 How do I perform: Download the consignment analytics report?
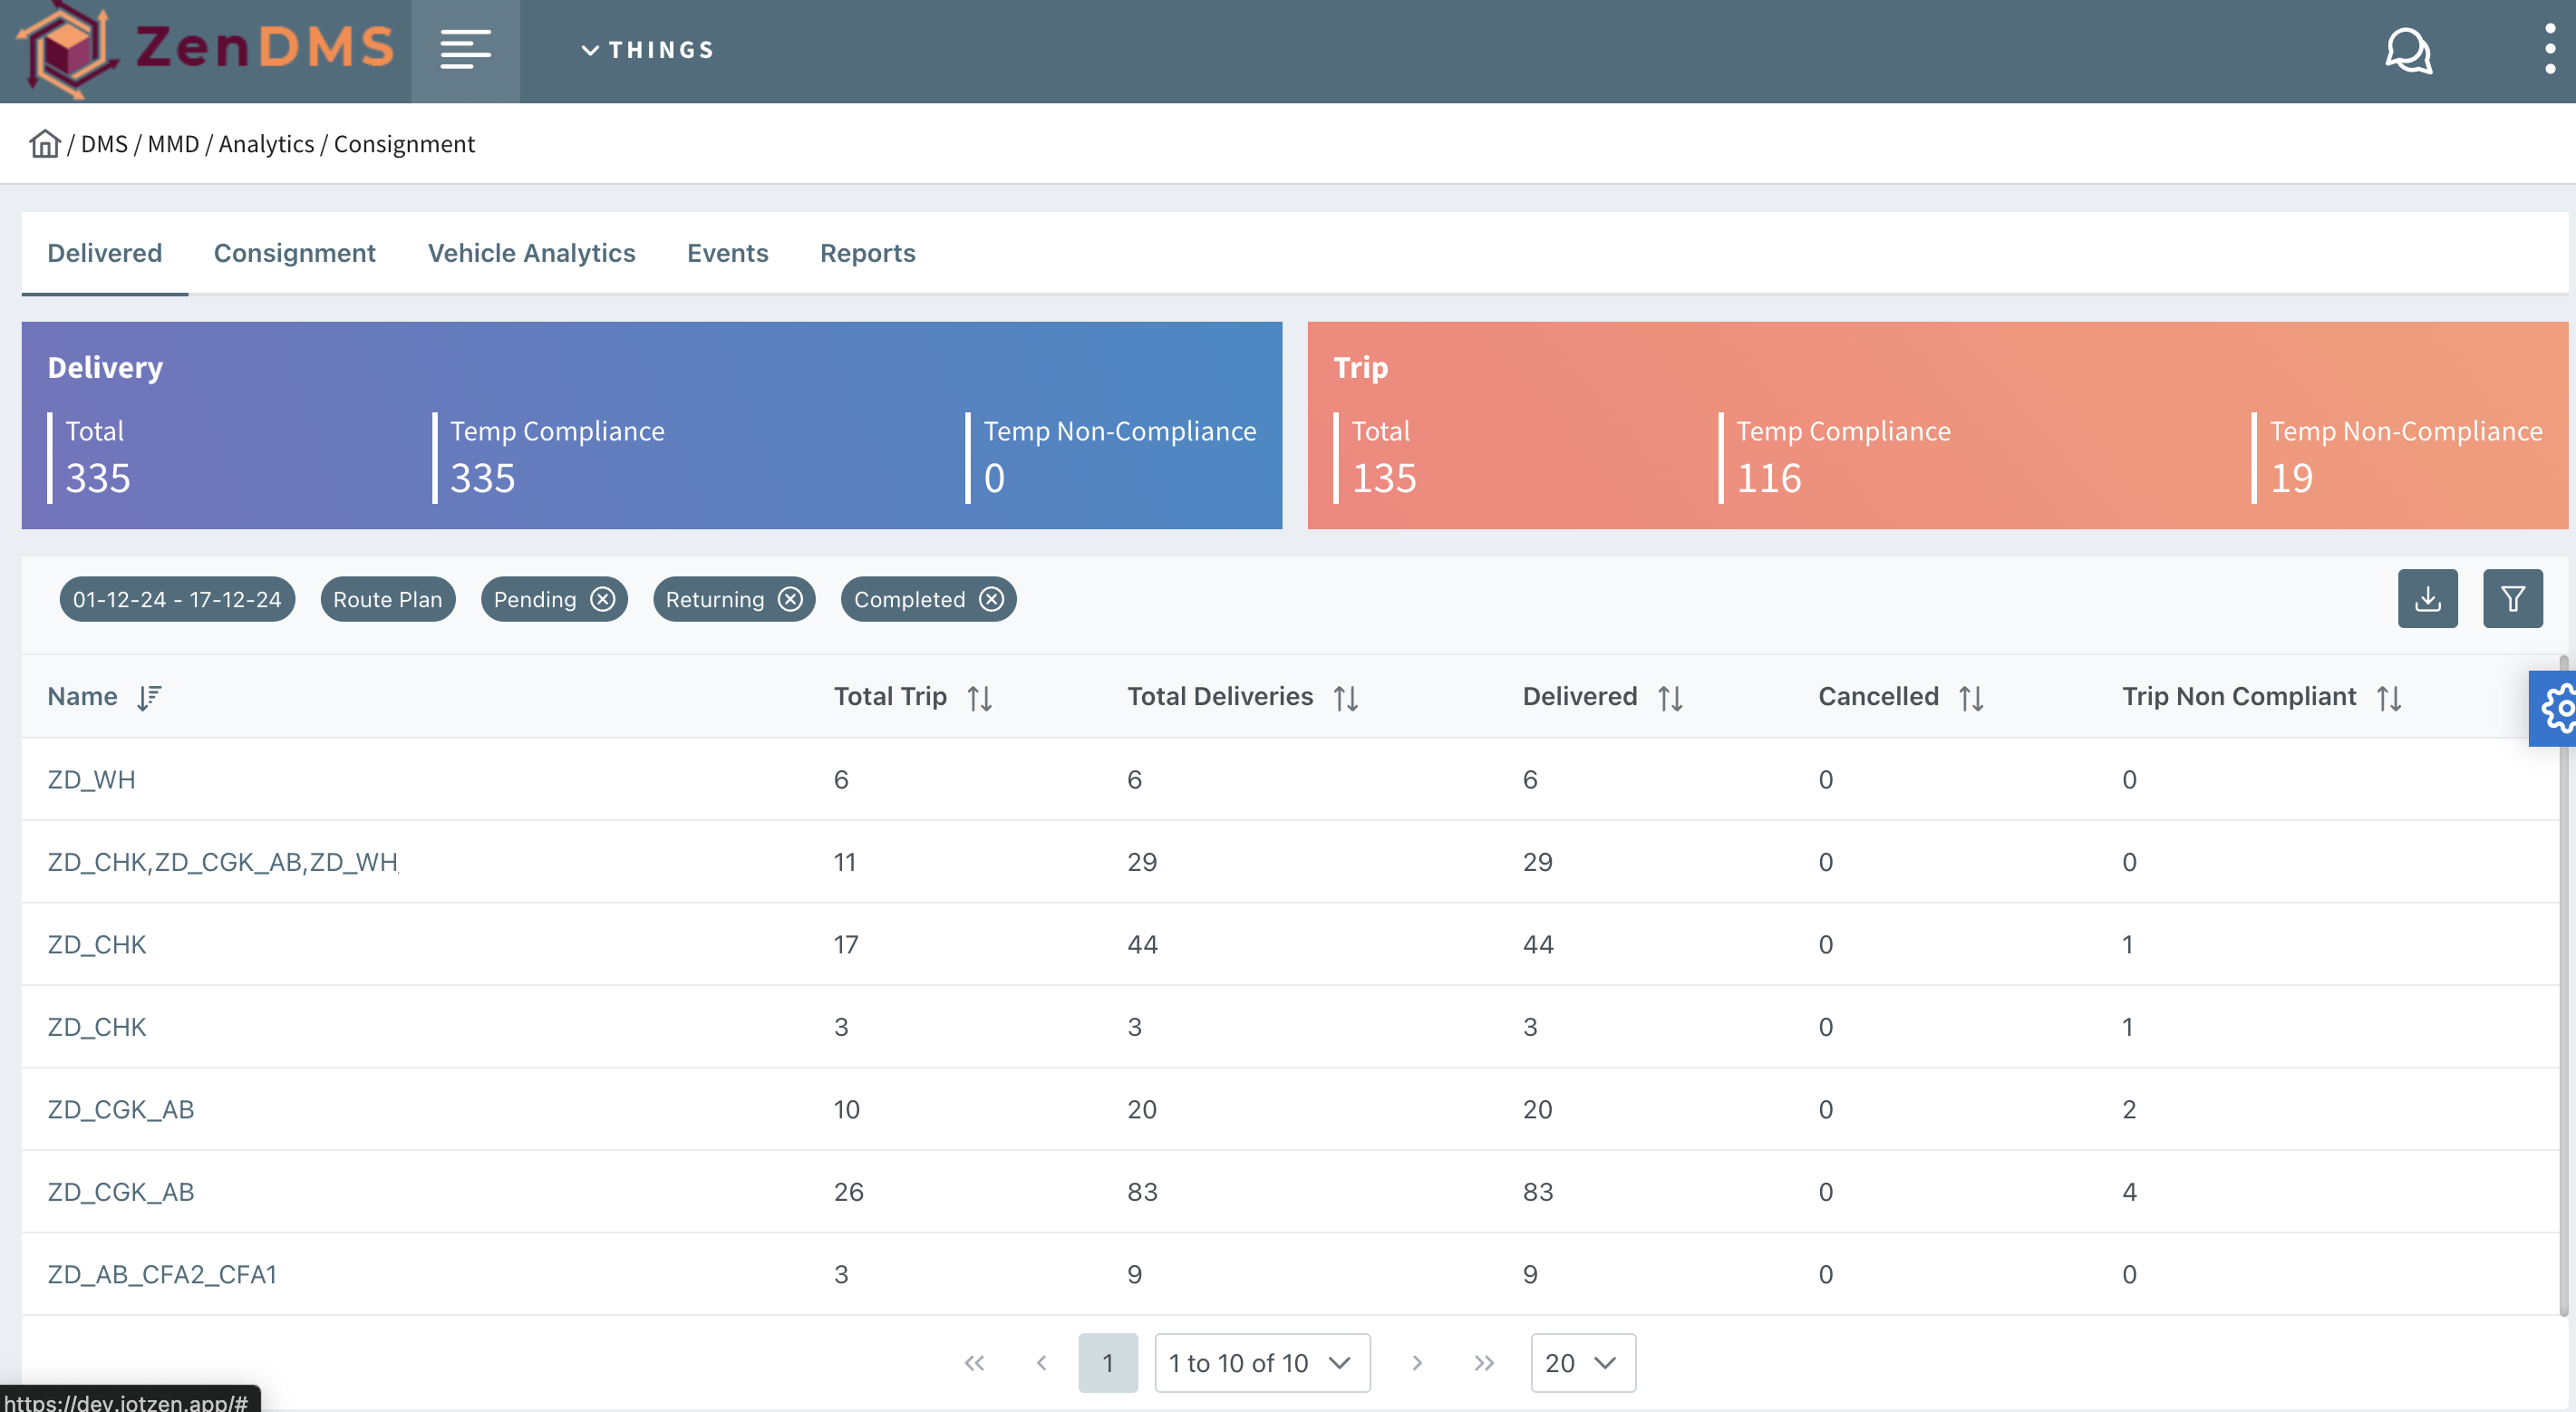[x=2428, y=598]
